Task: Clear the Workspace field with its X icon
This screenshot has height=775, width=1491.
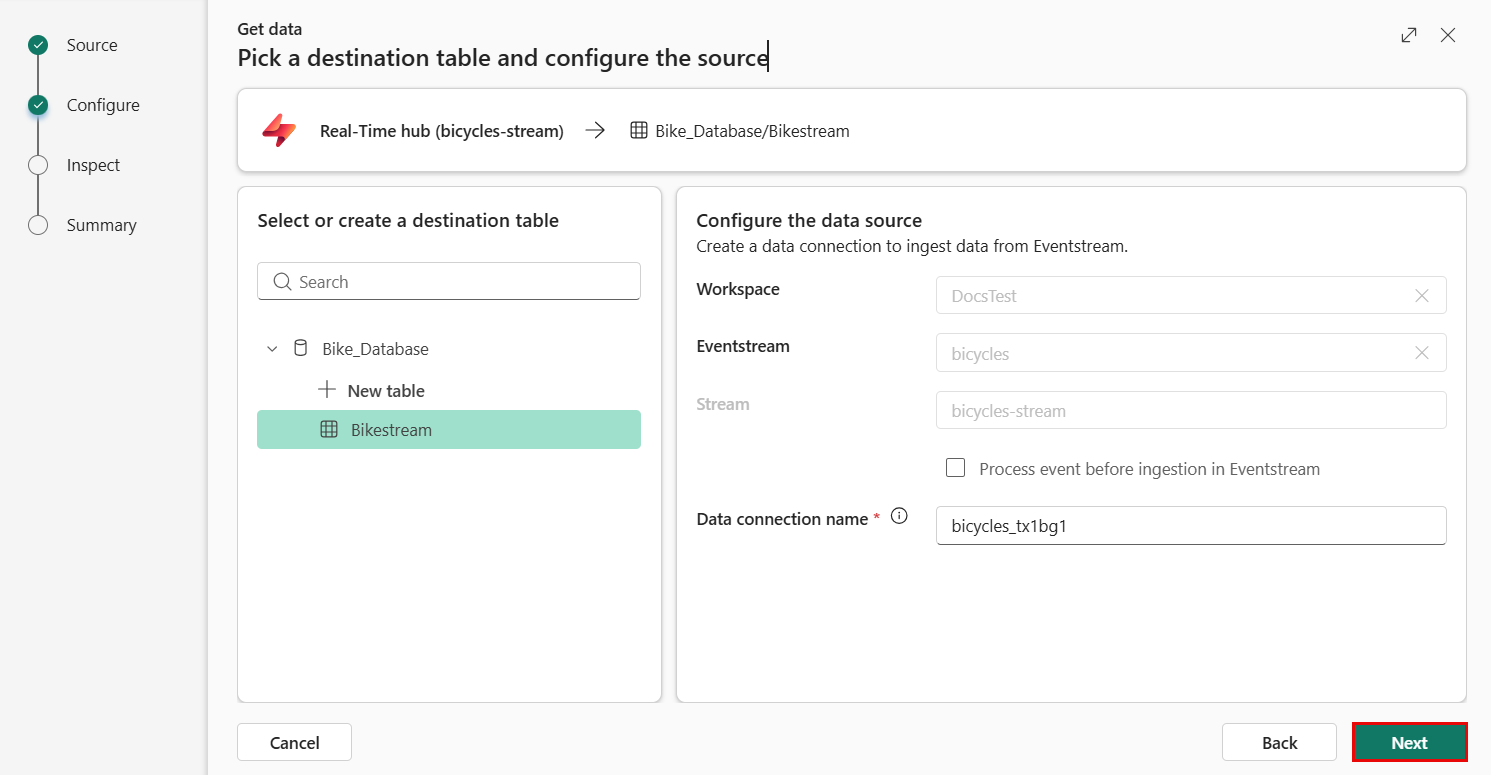Action: click(x=1421, y=296)
